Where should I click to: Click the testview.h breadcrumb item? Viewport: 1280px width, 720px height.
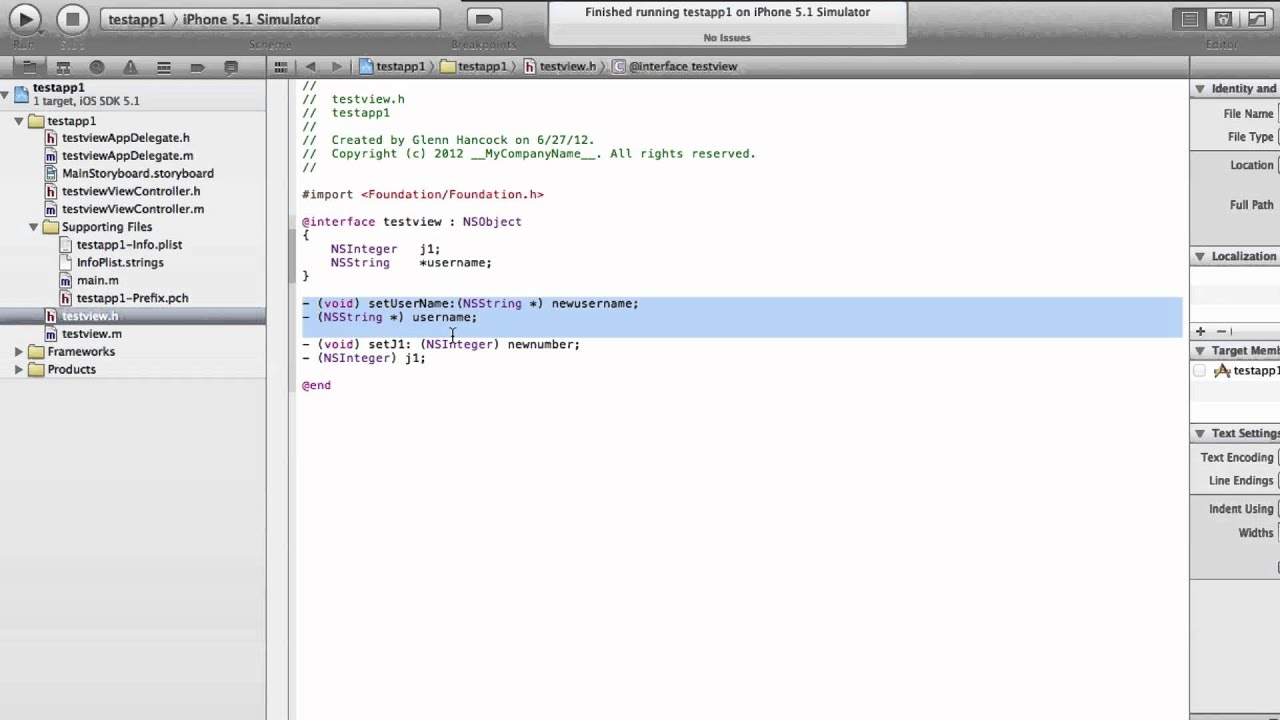click(560, 67)
